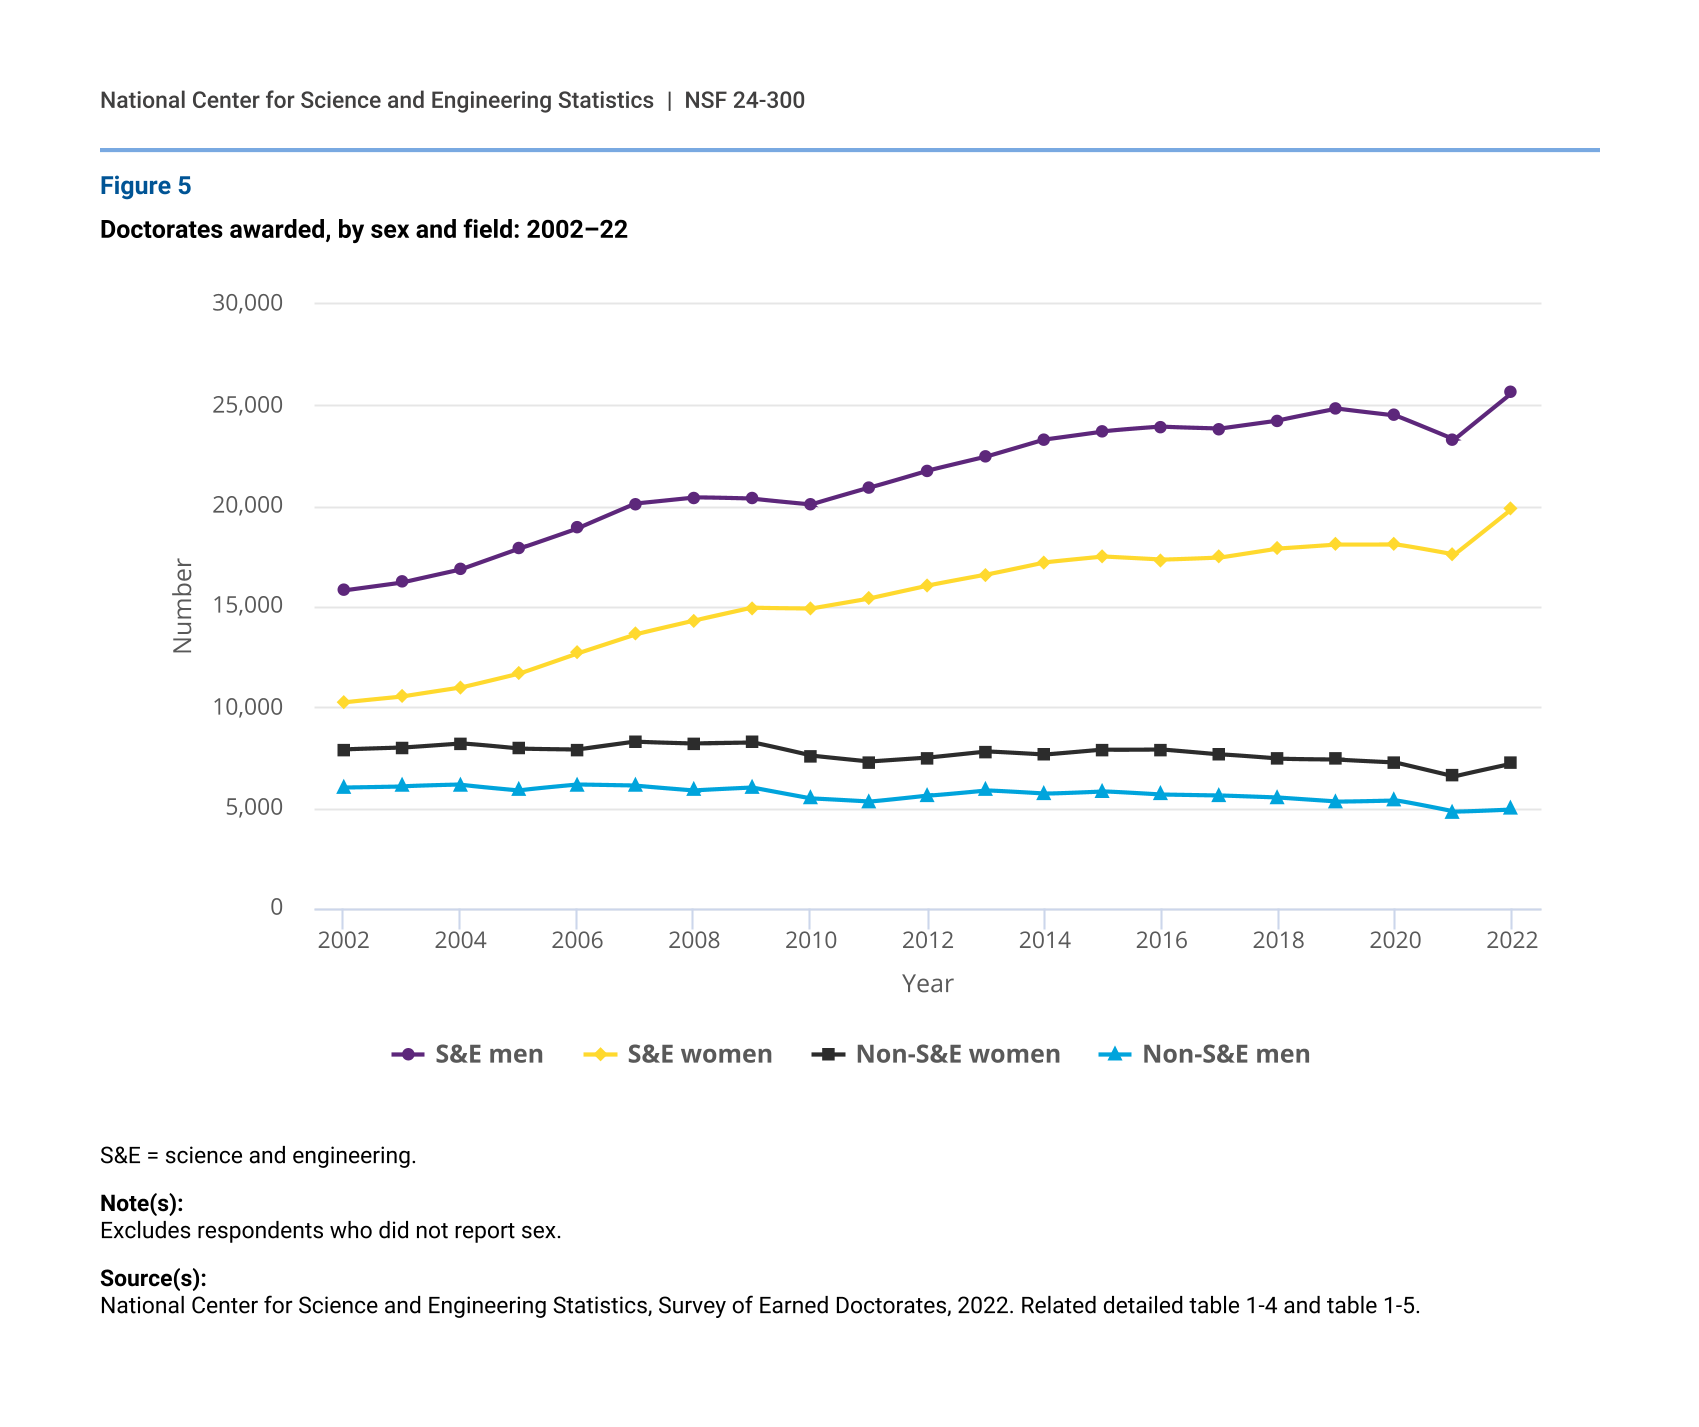
Task: Click the black square Non-S&E women legend marker
Action: pos(828,1055)
